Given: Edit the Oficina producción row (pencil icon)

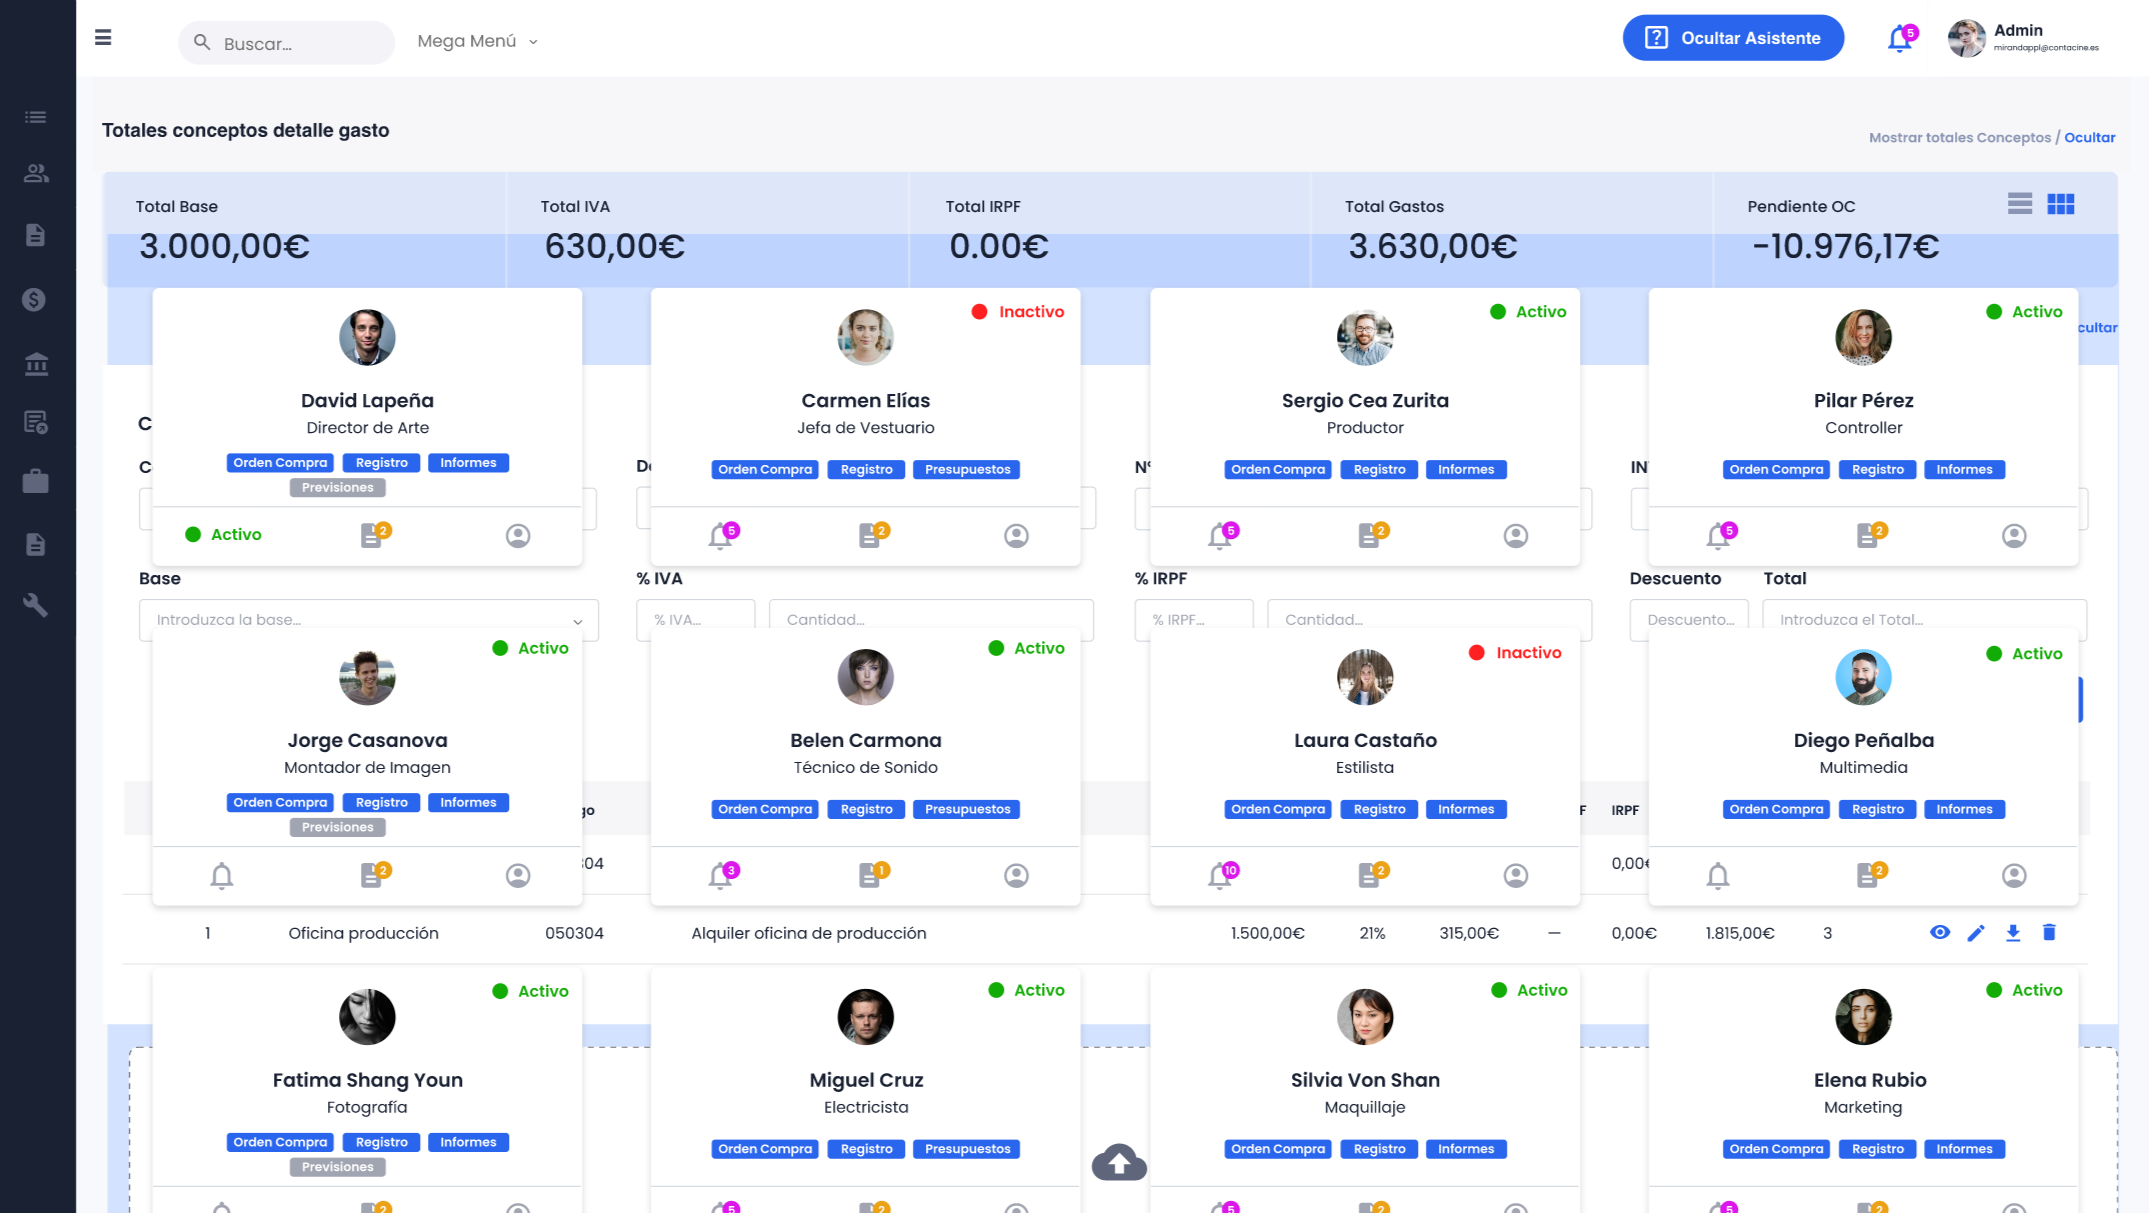Looking at the screenshot, I should [1976, 932].
